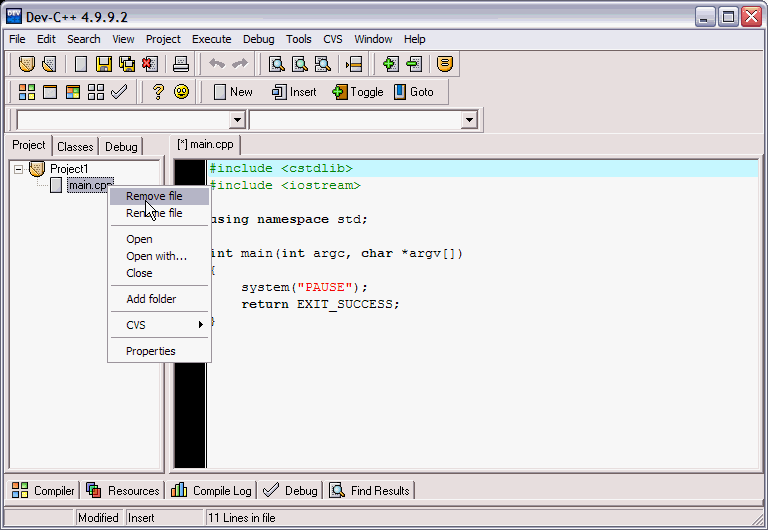The image size is (768, 530).
Task: Open the Compile Log bottom tab
Action: [211, 490]
